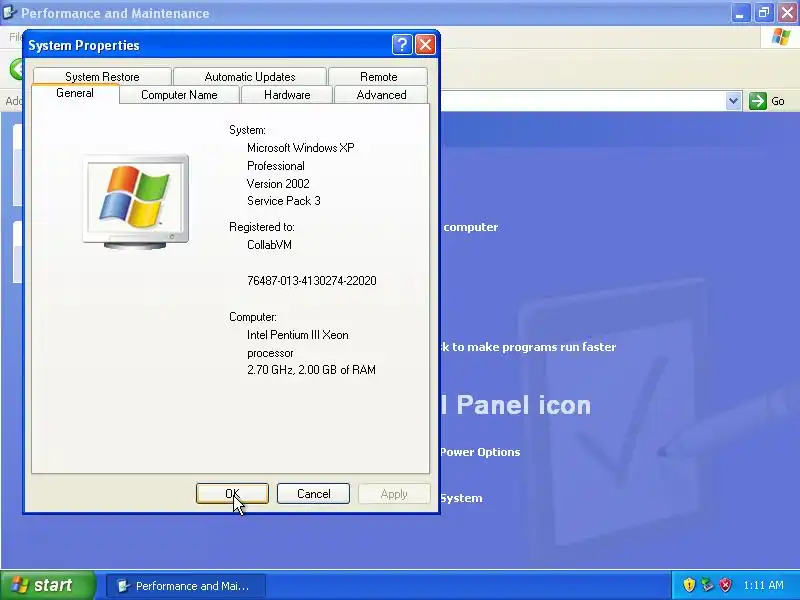The height and width of the screenshot is (600, 800).
Task: Open the System Restore tab
Action: 102,77
